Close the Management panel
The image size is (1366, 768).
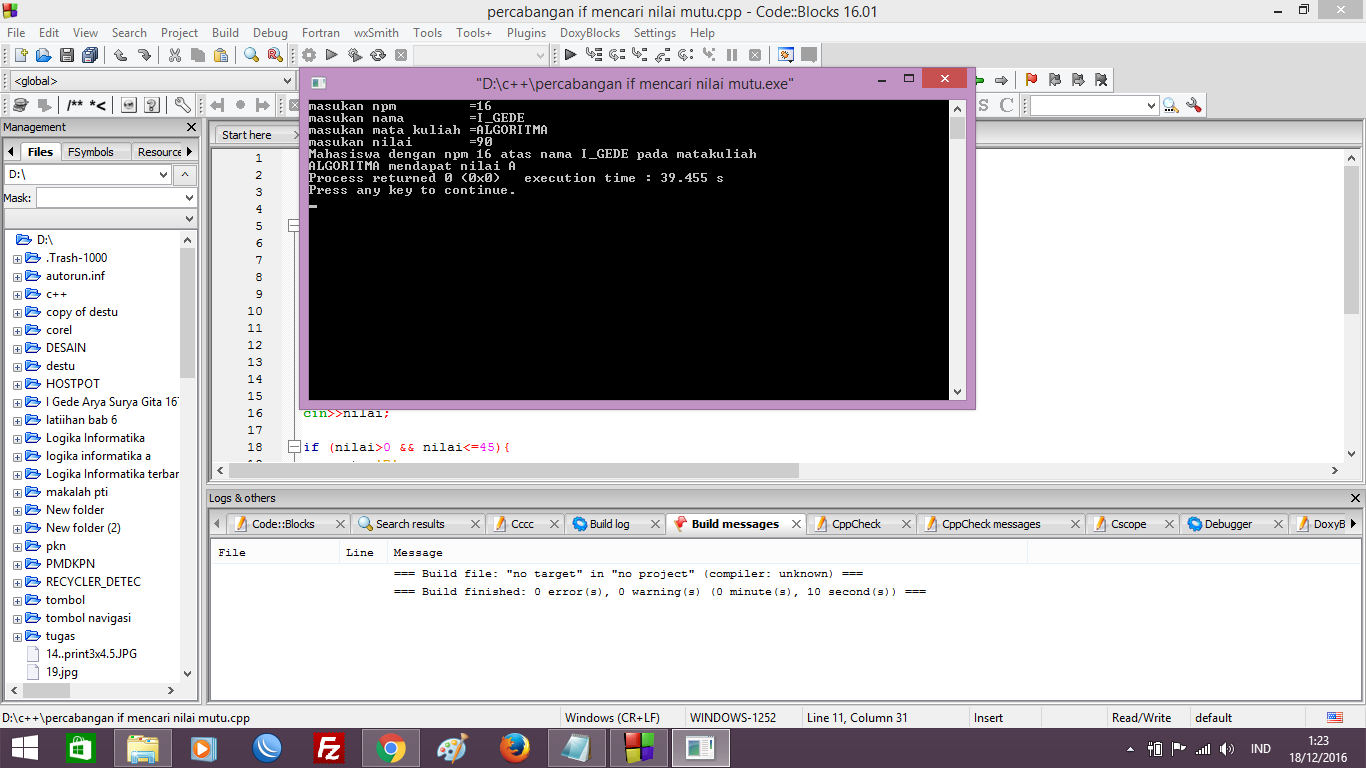pyautogui.click(x=192, y=127)
